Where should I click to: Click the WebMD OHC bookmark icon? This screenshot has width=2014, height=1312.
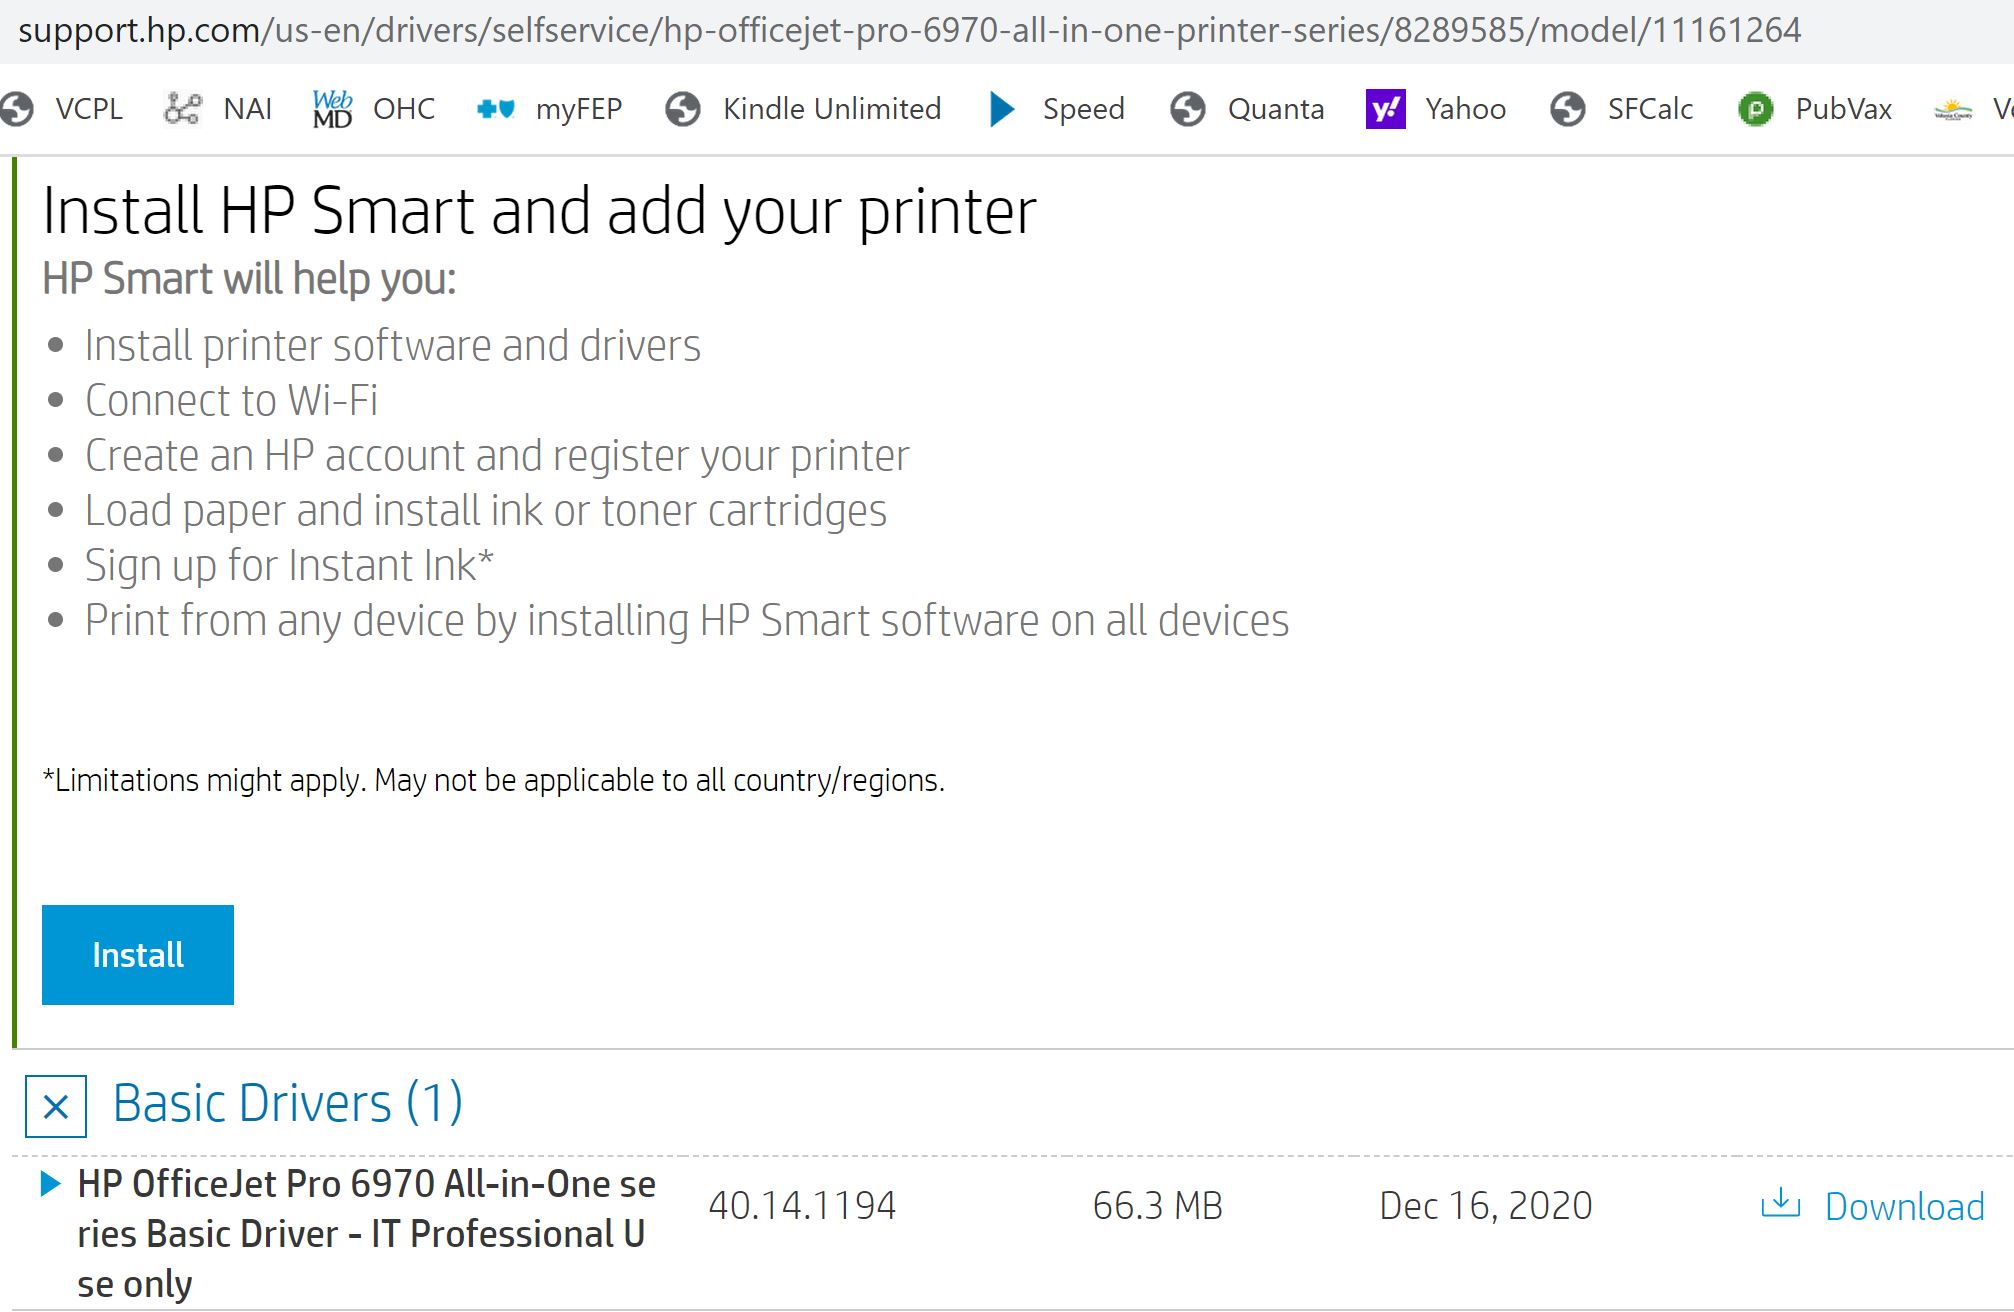click(332, 109)
